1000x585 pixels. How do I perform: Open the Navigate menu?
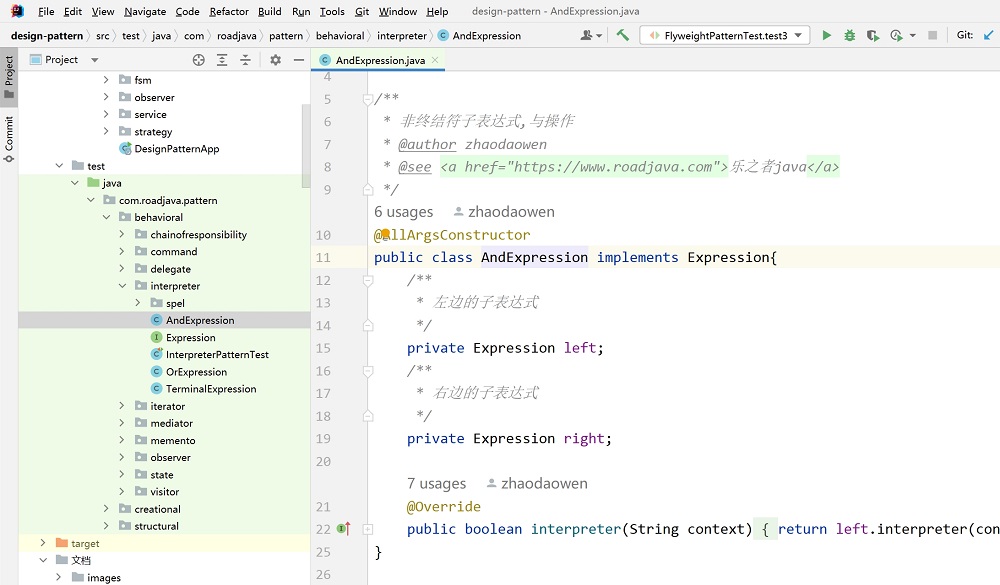145,11
